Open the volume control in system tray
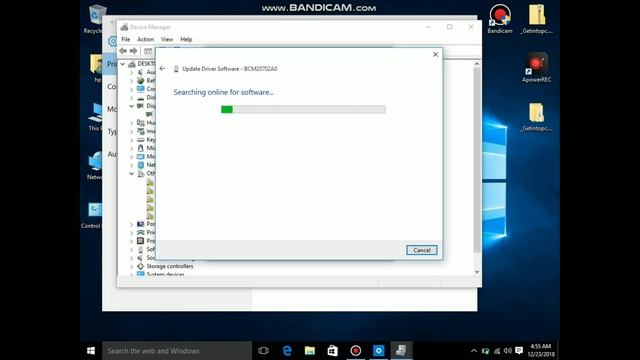This screenshot has width=640, height=360. [x=508, y=351]
